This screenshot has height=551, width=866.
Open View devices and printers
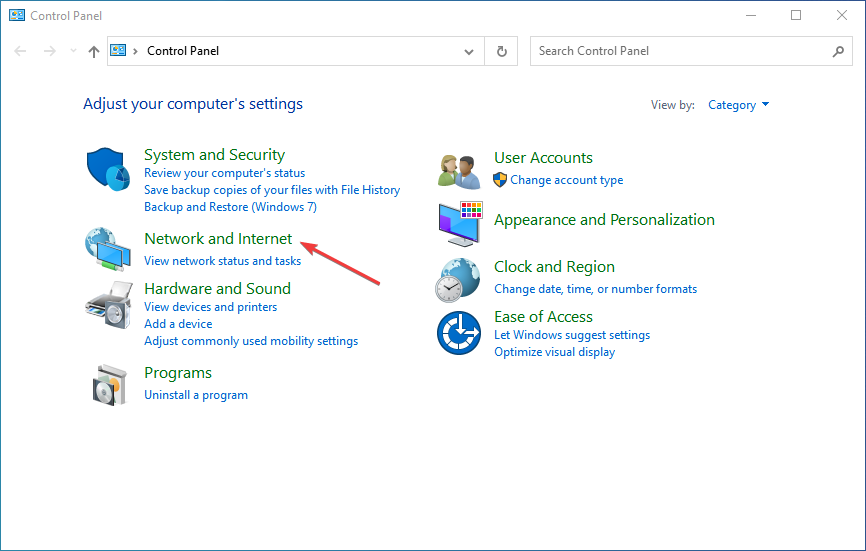click(x=210, y=307)
